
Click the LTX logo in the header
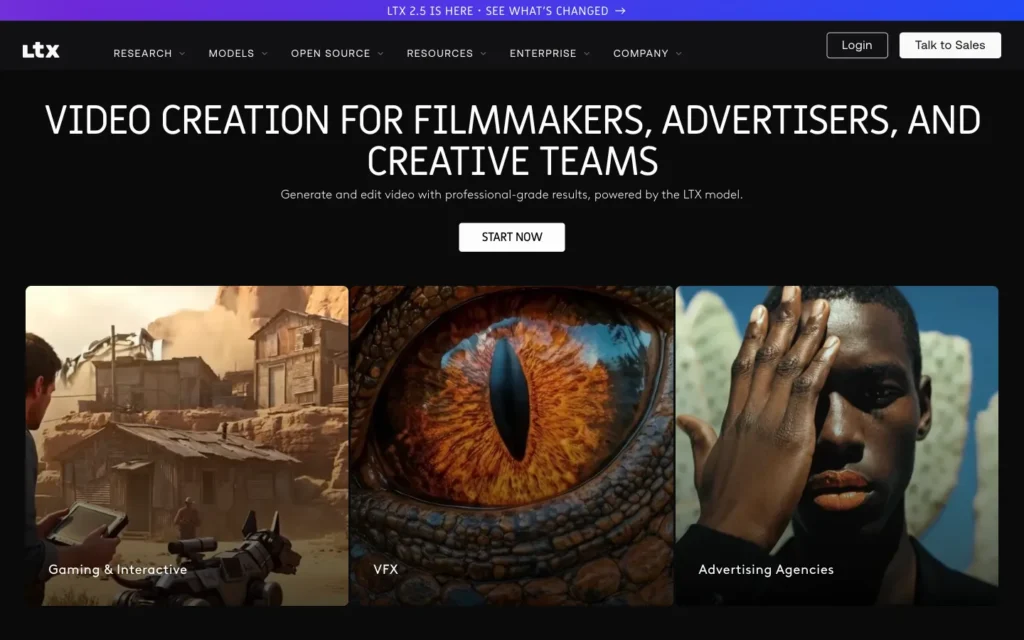pyautogui.click(x=40, y=51)
